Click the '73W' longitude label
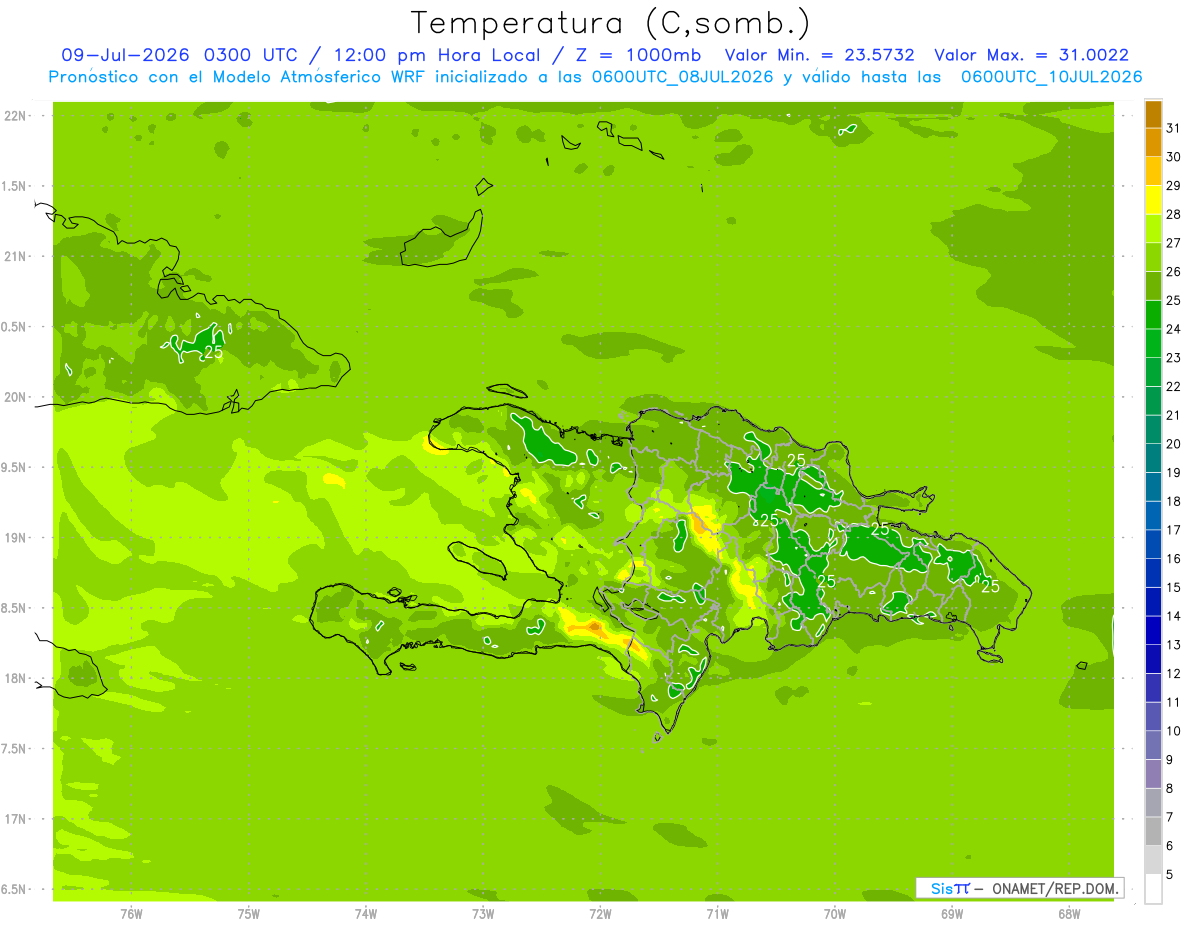Screen dimensions: 1200x927 pos(483,914)
